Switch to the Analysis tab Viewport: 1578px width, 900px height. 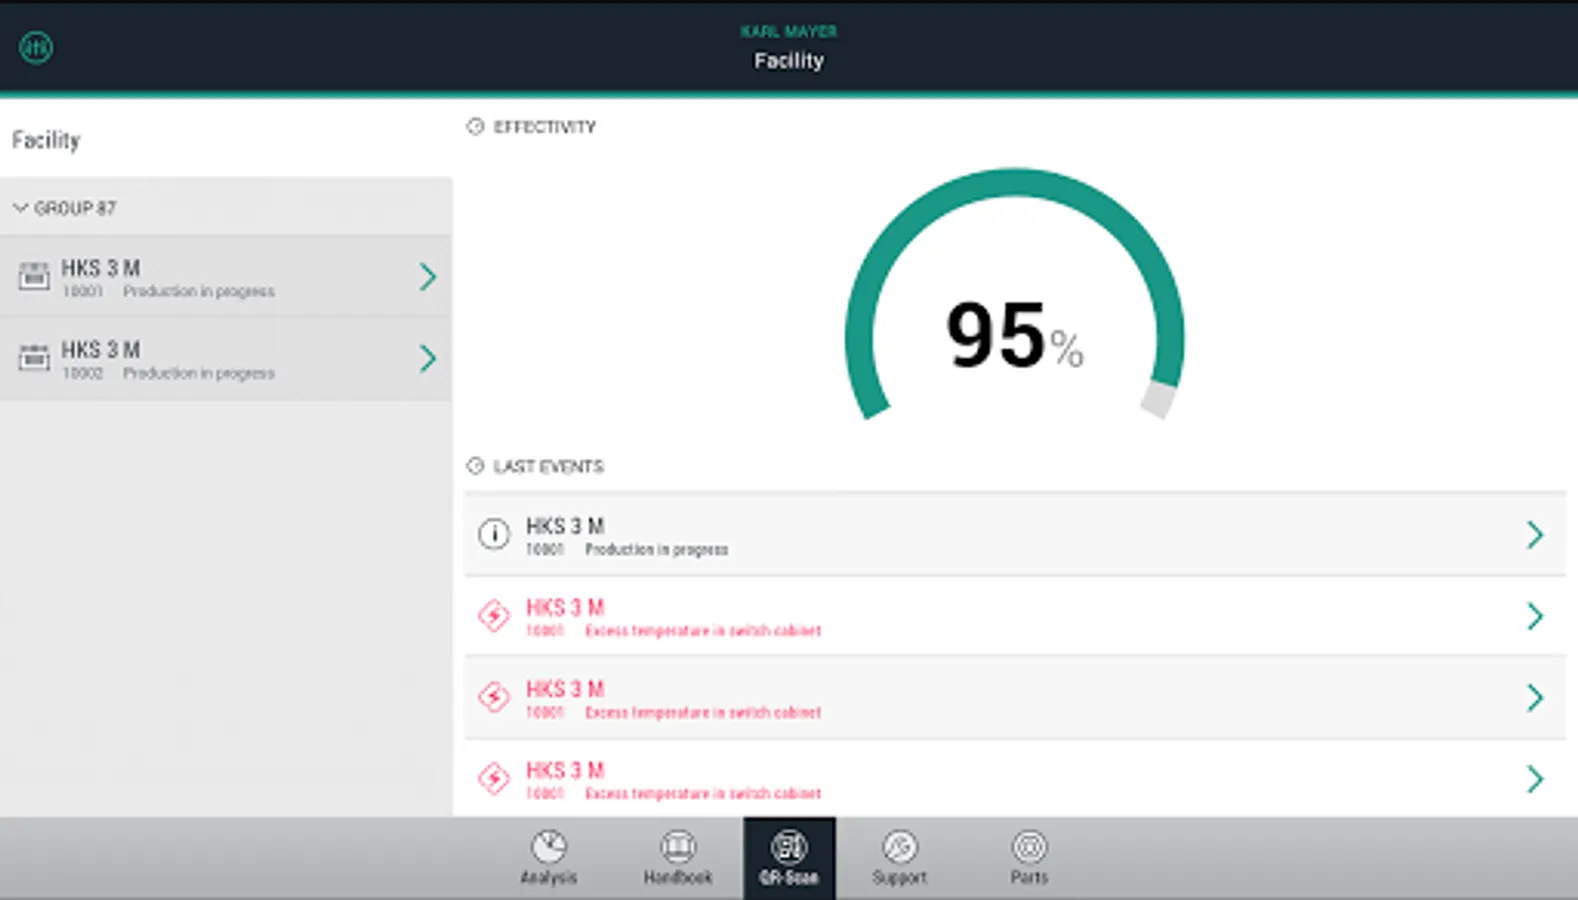(x=549, y=858)
